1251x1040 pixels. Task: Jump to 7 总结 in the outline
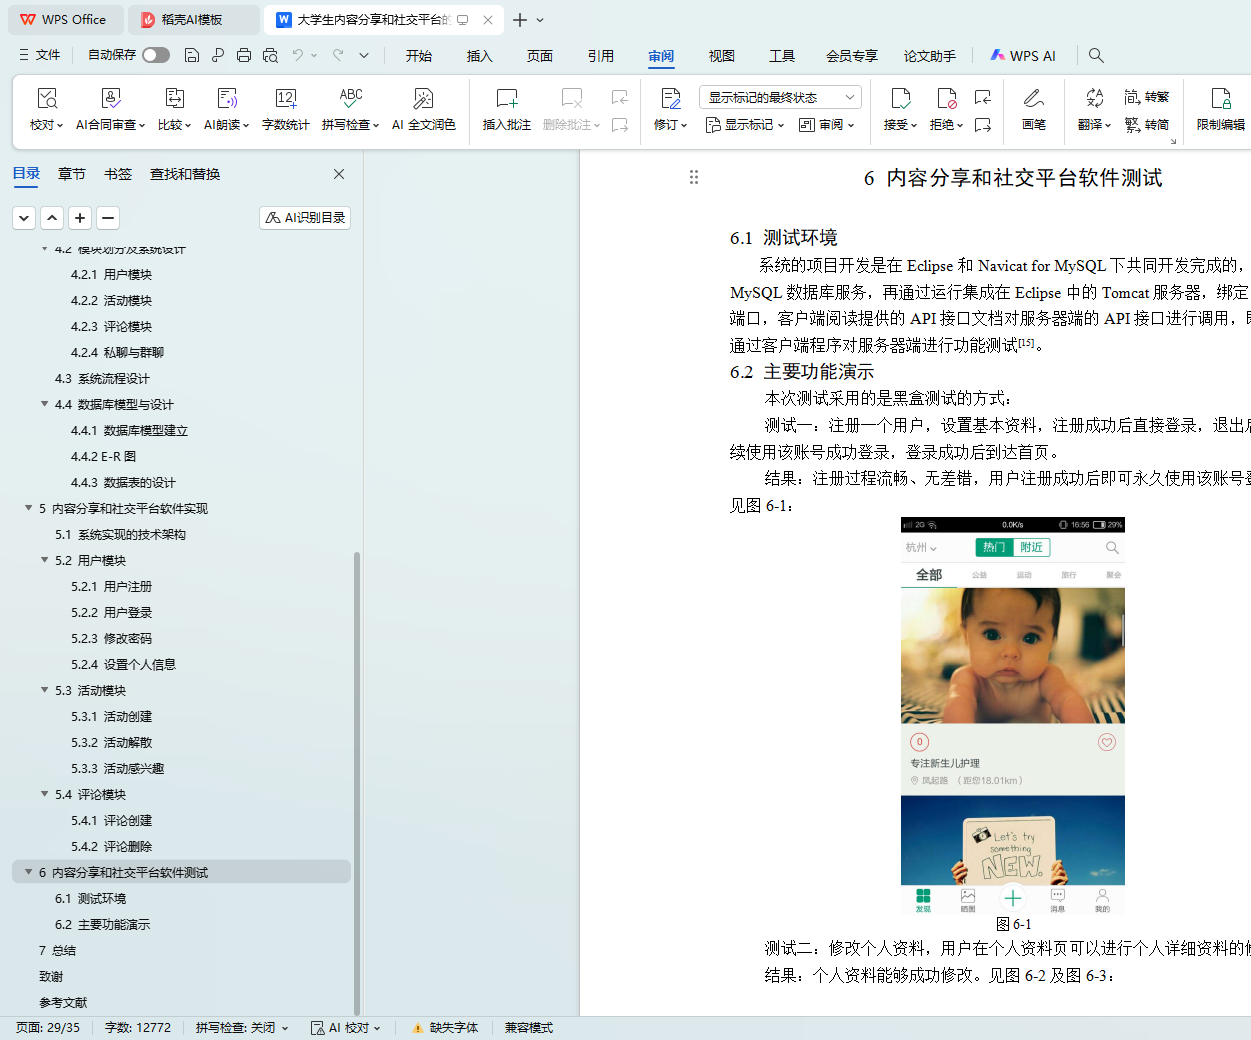pos(57,950)
